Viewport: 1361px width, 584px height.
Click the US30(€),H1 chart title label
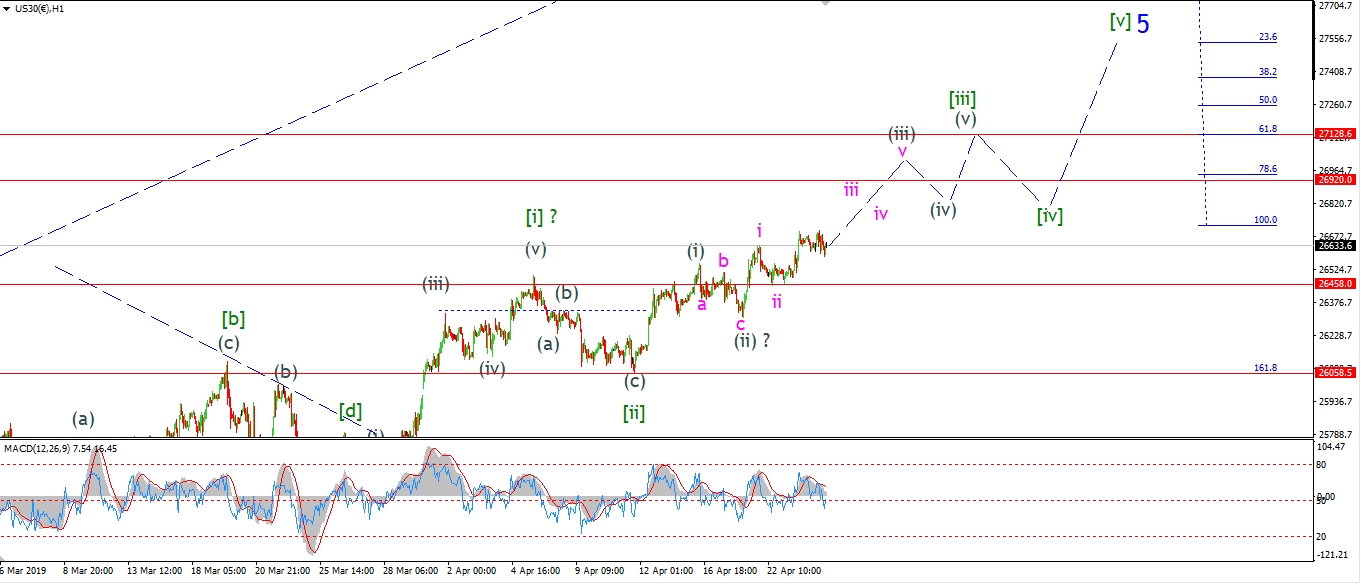[x=46, y=8]
